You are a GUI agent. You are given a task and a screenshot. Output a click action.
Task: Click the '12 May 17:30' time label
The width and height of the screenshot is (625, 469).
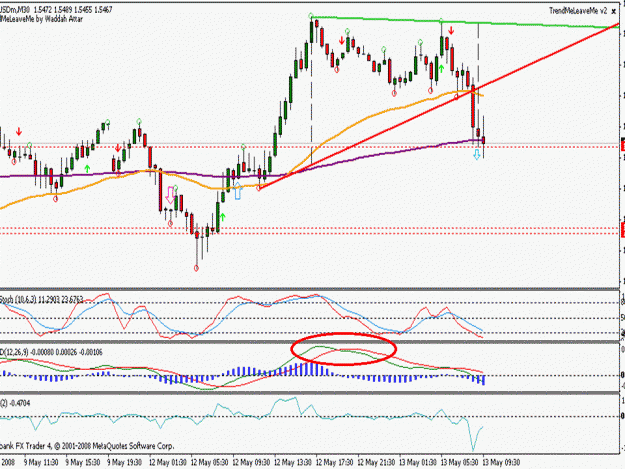pyautogui.click(x=334, y=462)
